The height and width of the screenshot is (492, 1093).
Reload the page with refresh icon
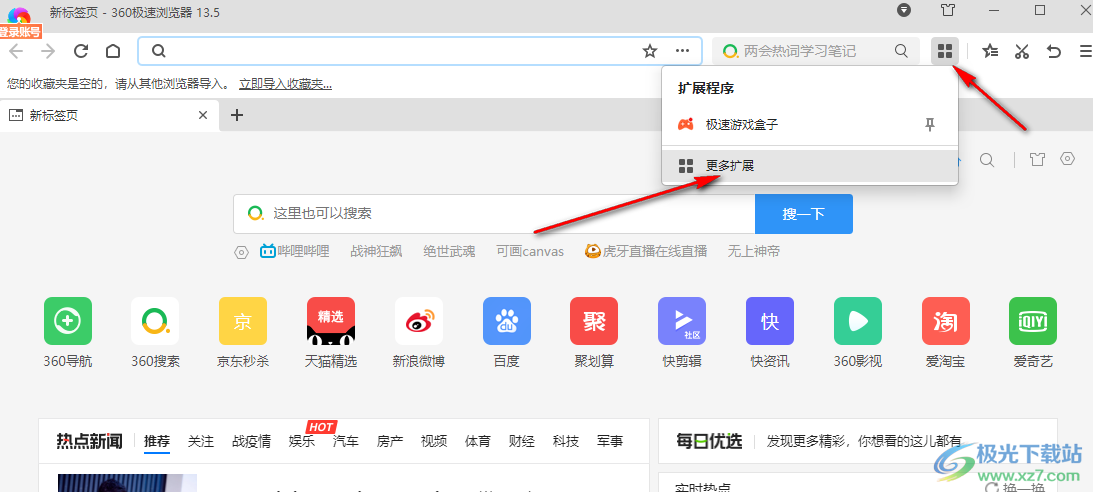pyautogui.click(x=81, y=51)
